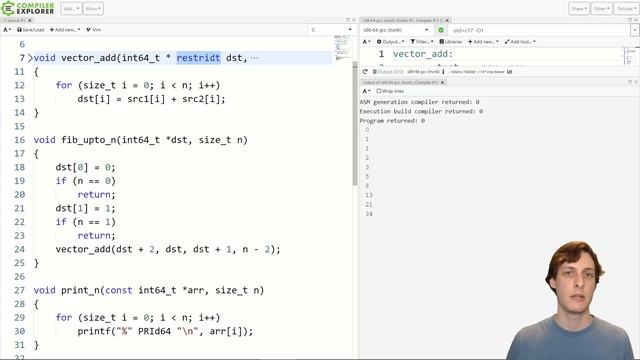Click the fib_upto_n function name on line 16
The width and height of the screenshot is (640, 360).
[x=89, y=140]
